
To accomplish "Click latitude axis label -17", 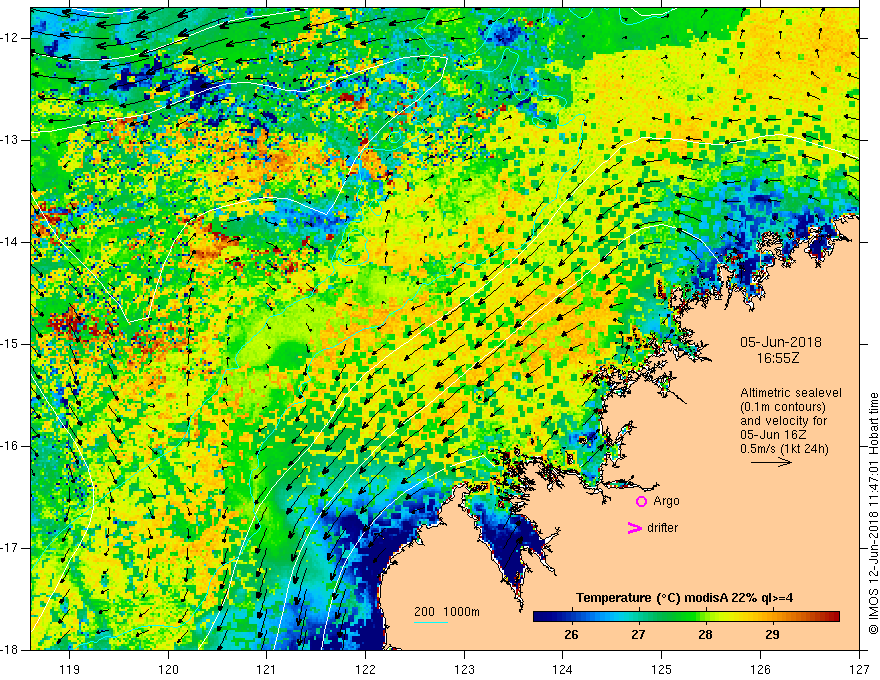I will pyautogui.click(x=10, y=548).
